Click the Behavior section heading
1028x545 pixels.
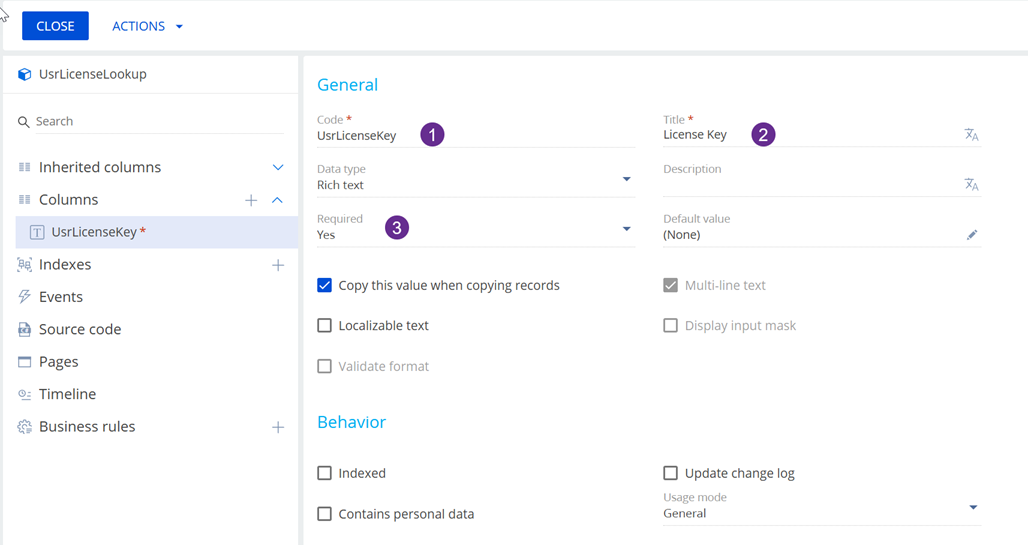tap(351, 422)
